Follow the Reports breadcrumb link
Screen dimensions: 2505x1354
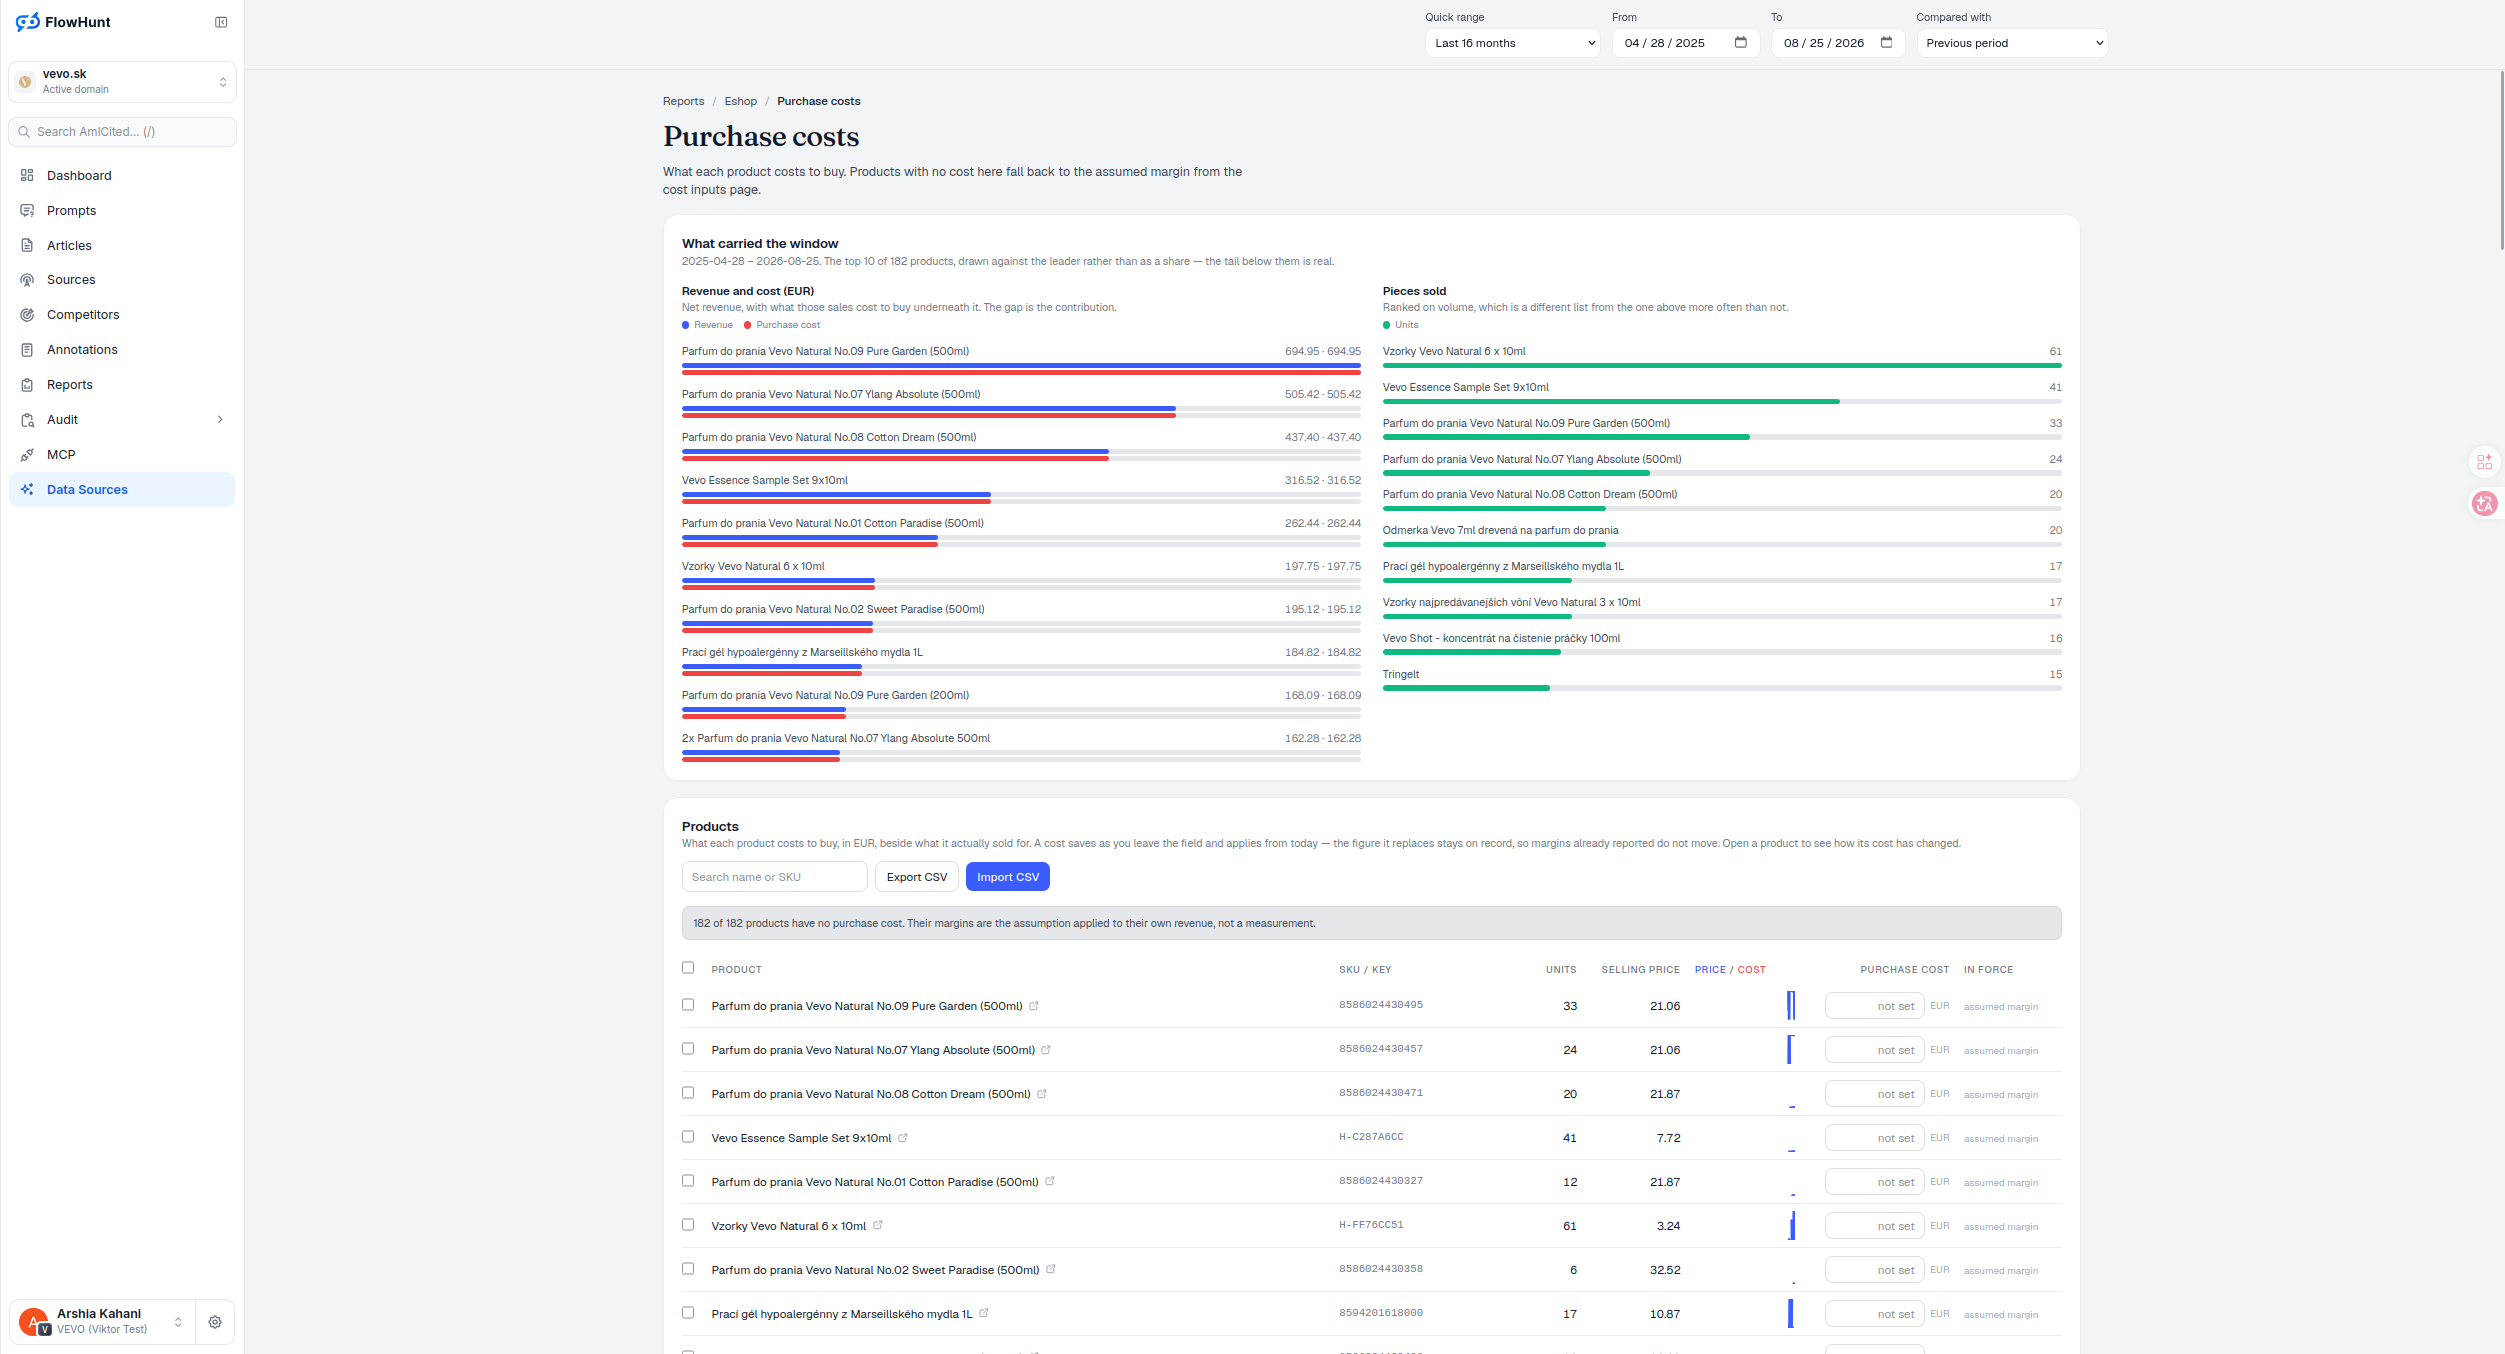point(683,101)
